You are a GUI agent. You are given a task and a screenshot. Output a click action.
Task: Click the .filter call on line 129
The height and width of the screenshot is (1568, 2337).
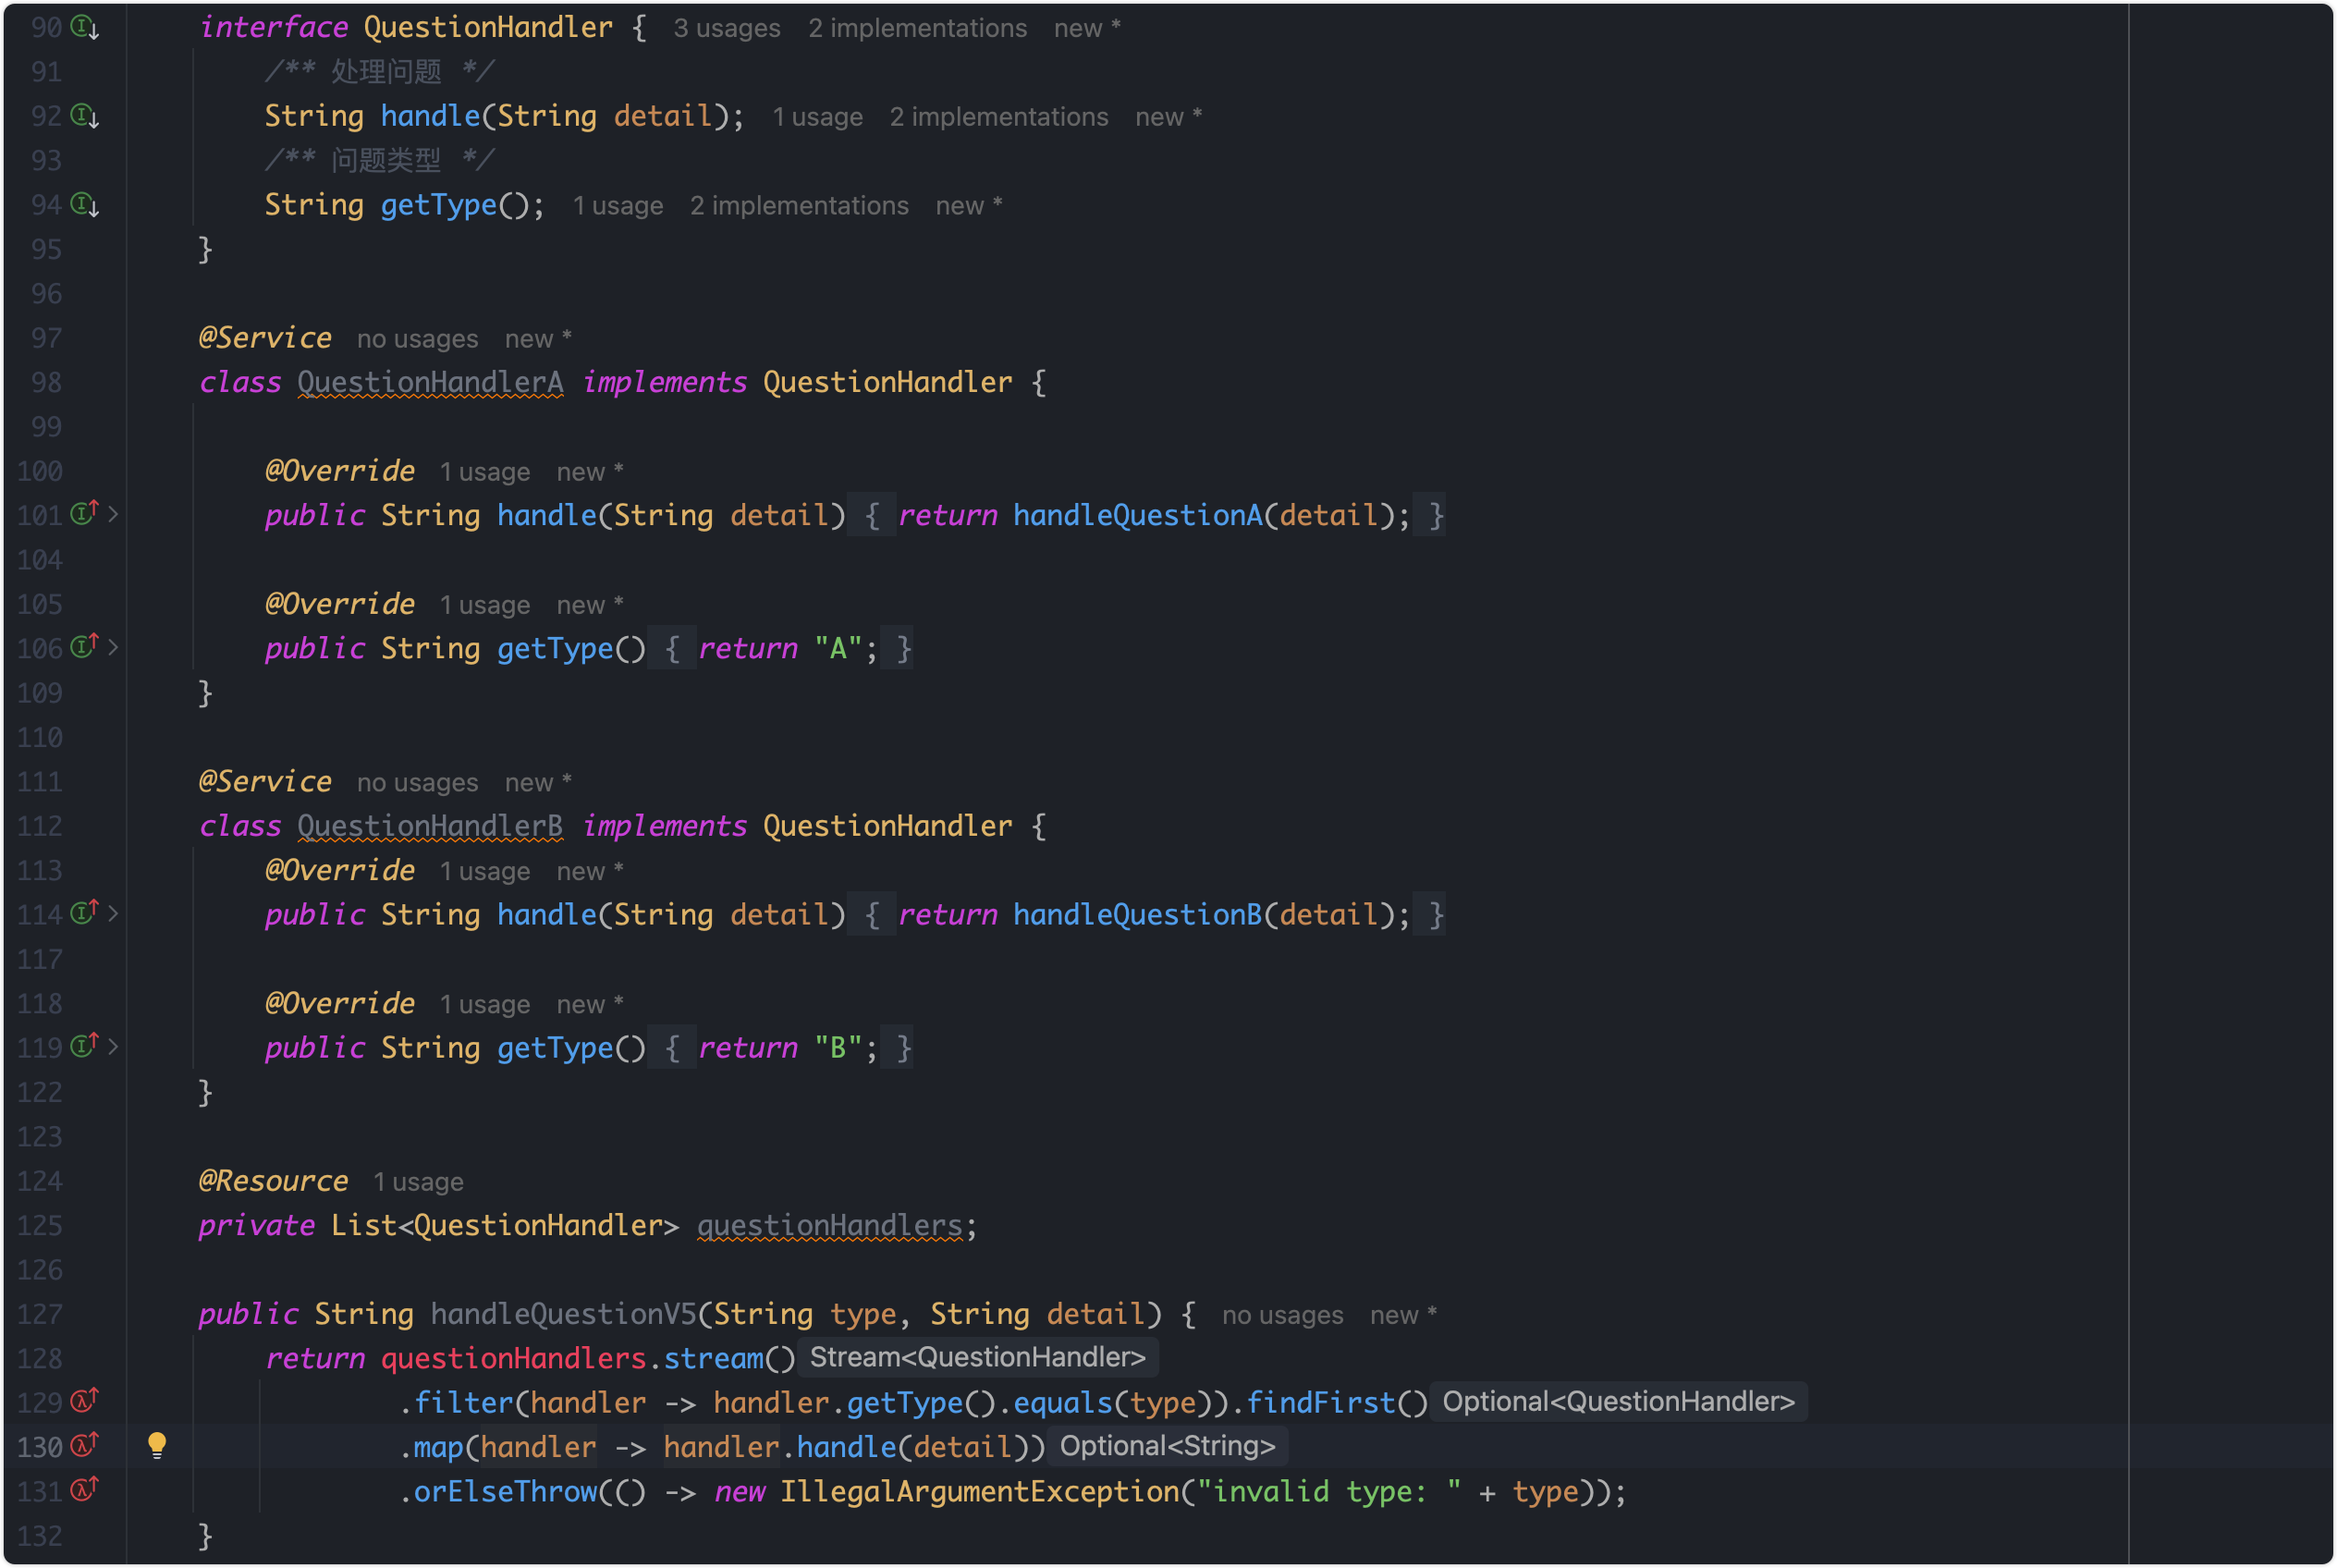pyautogui.click(x=463, y=1402)
